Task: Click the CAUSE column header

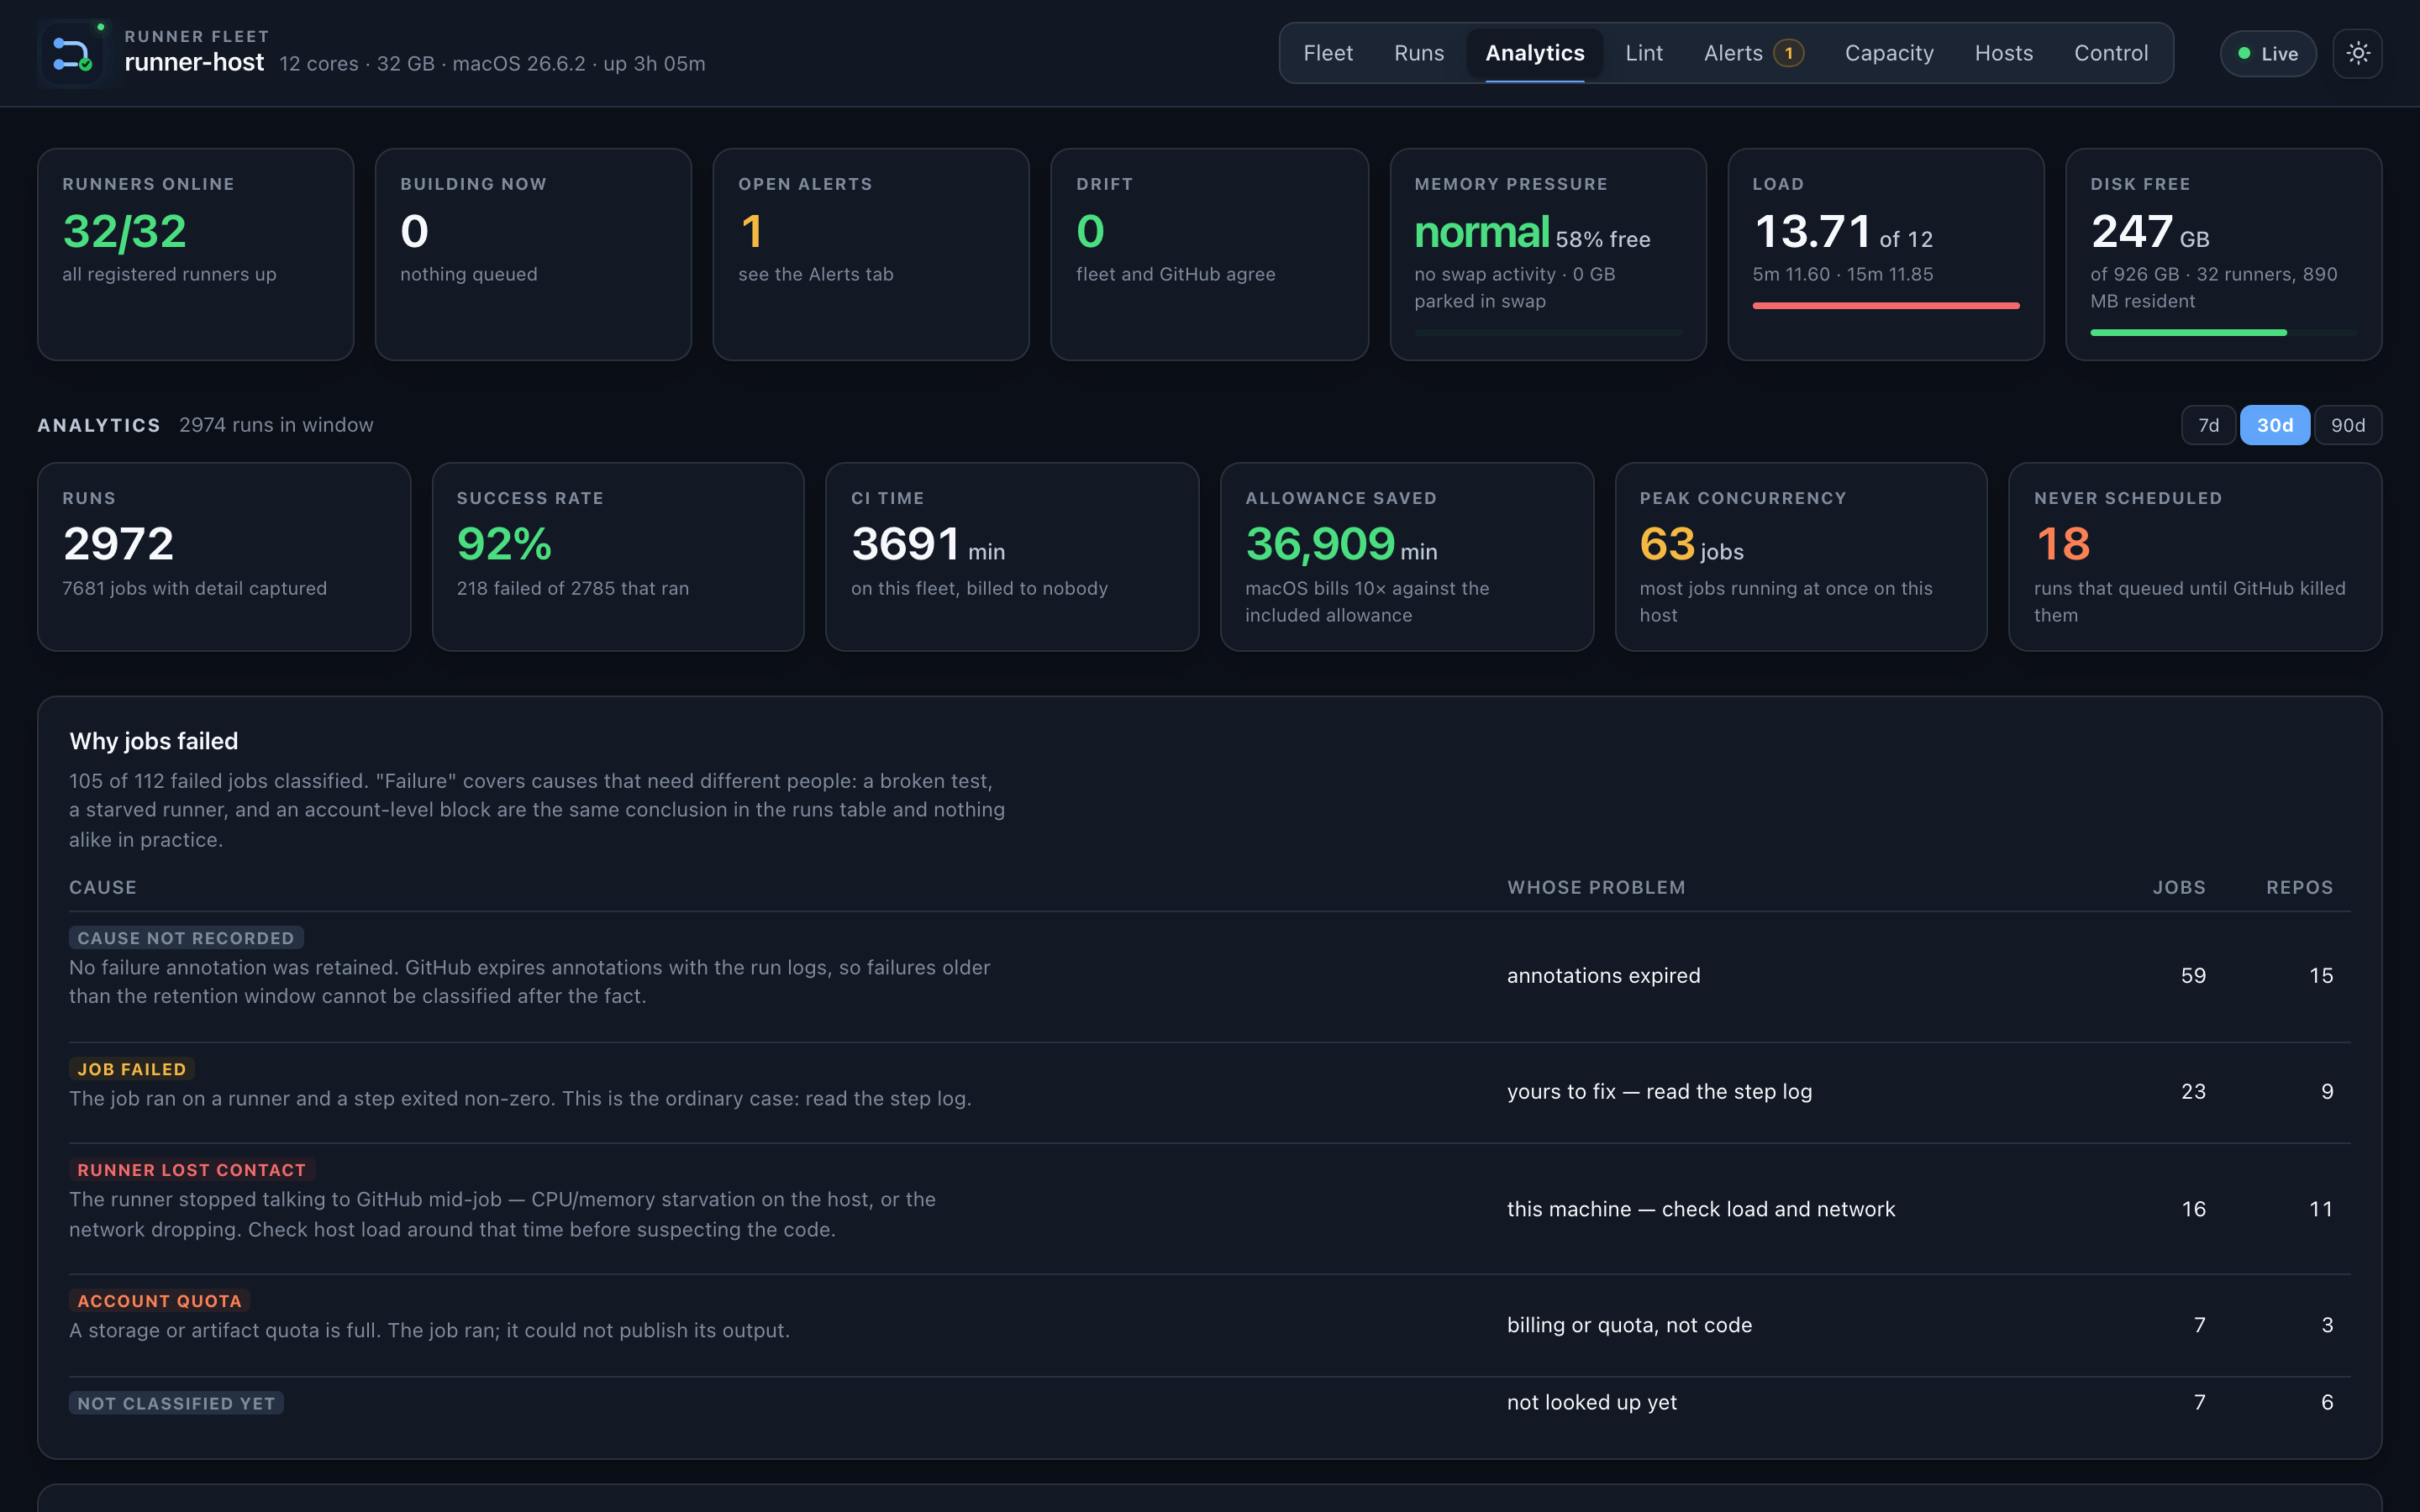Action: click(103, 887)
